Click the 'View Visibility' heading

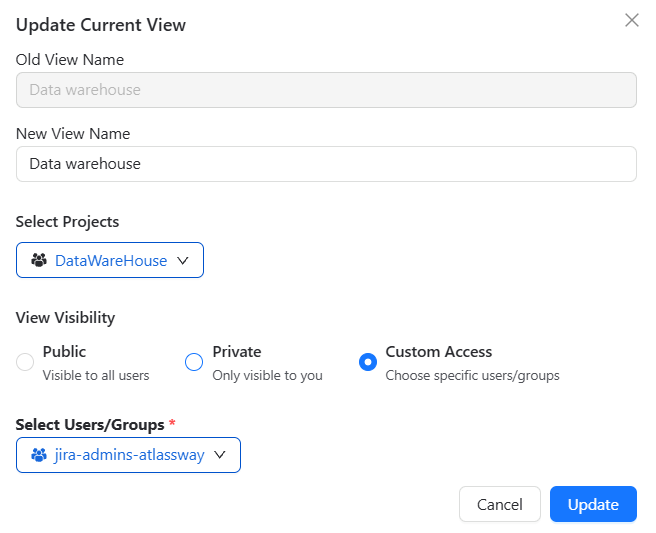(65, 318)
